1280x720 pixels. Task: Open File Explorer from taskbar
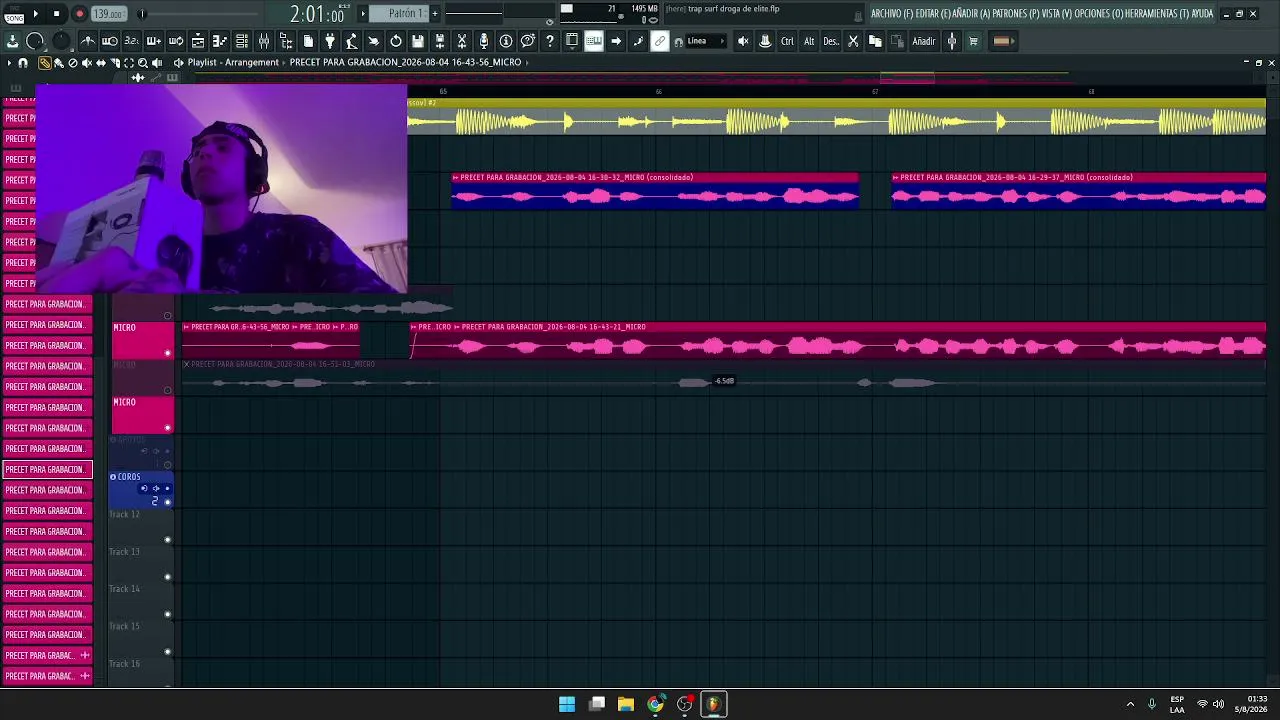(626, 704)
